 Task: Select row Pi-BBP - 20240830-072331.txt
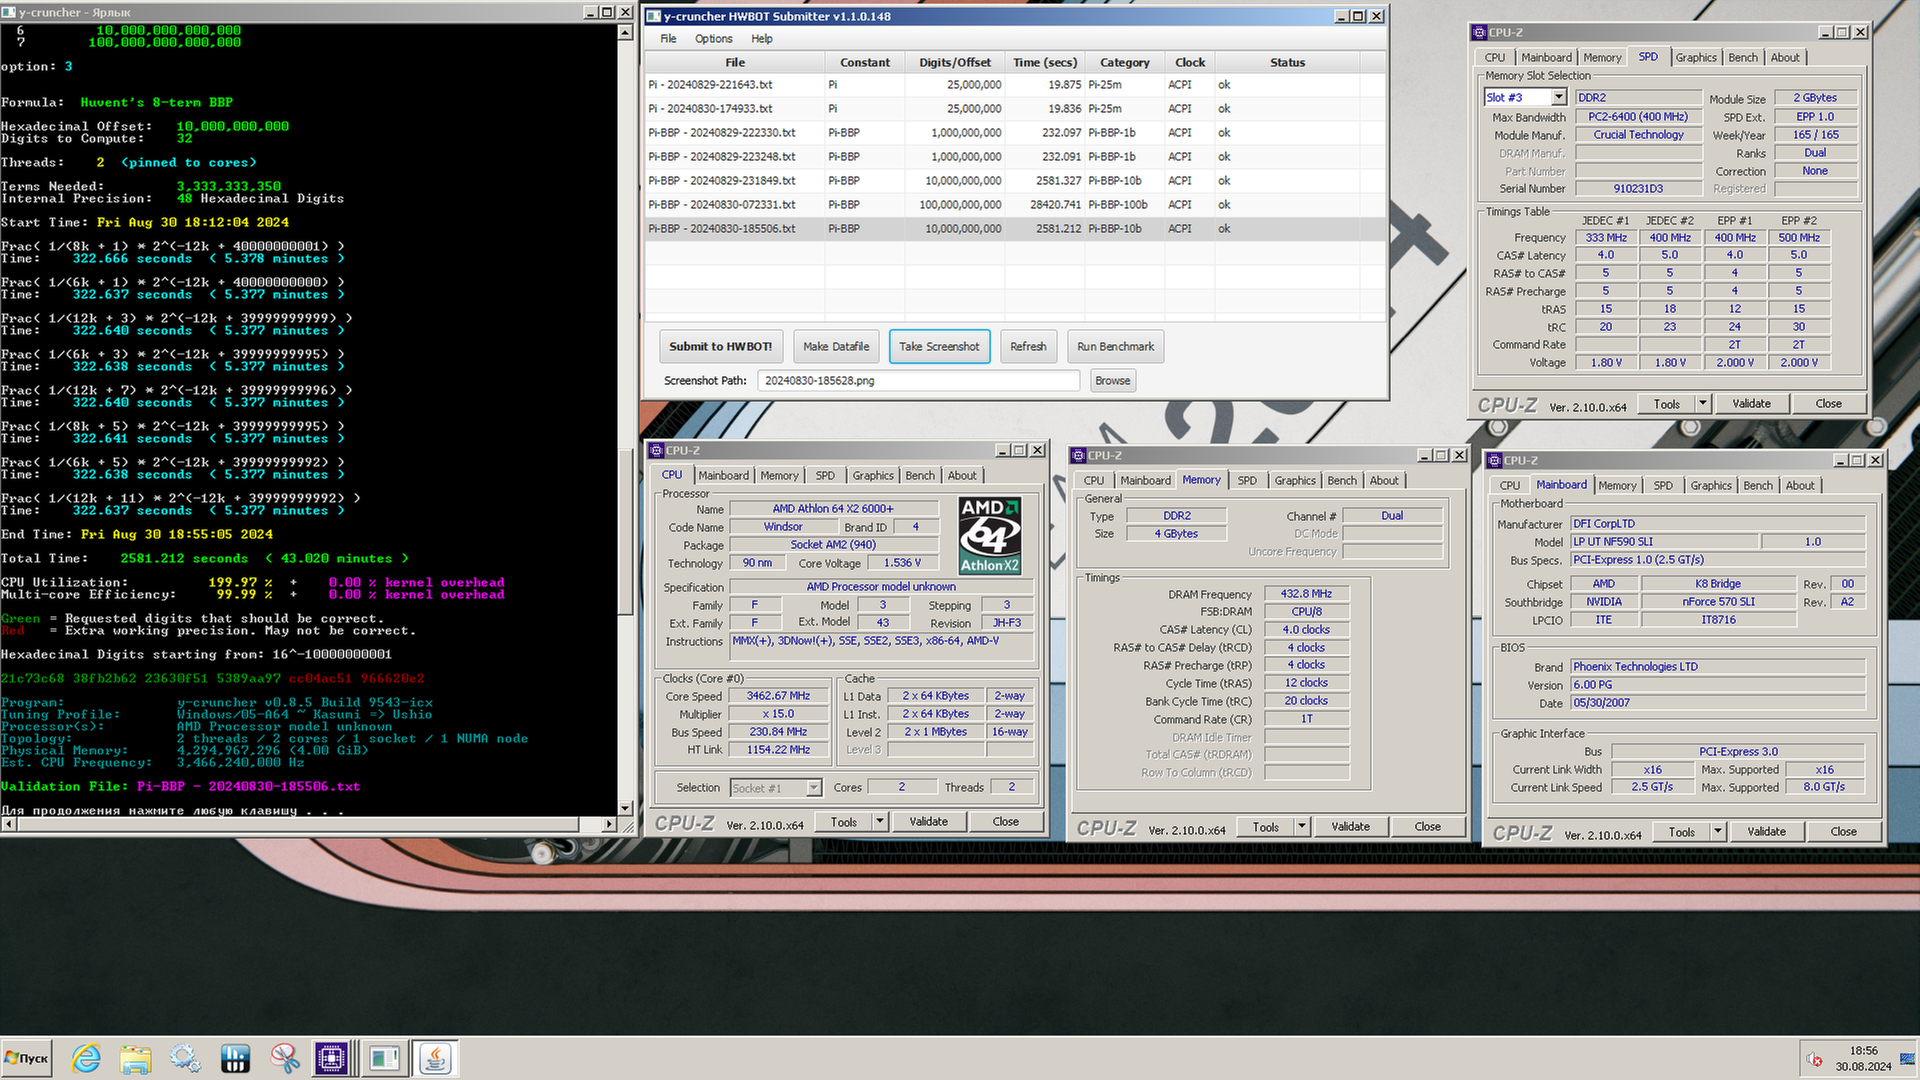pyautogui.click(x=1014, y=204)
